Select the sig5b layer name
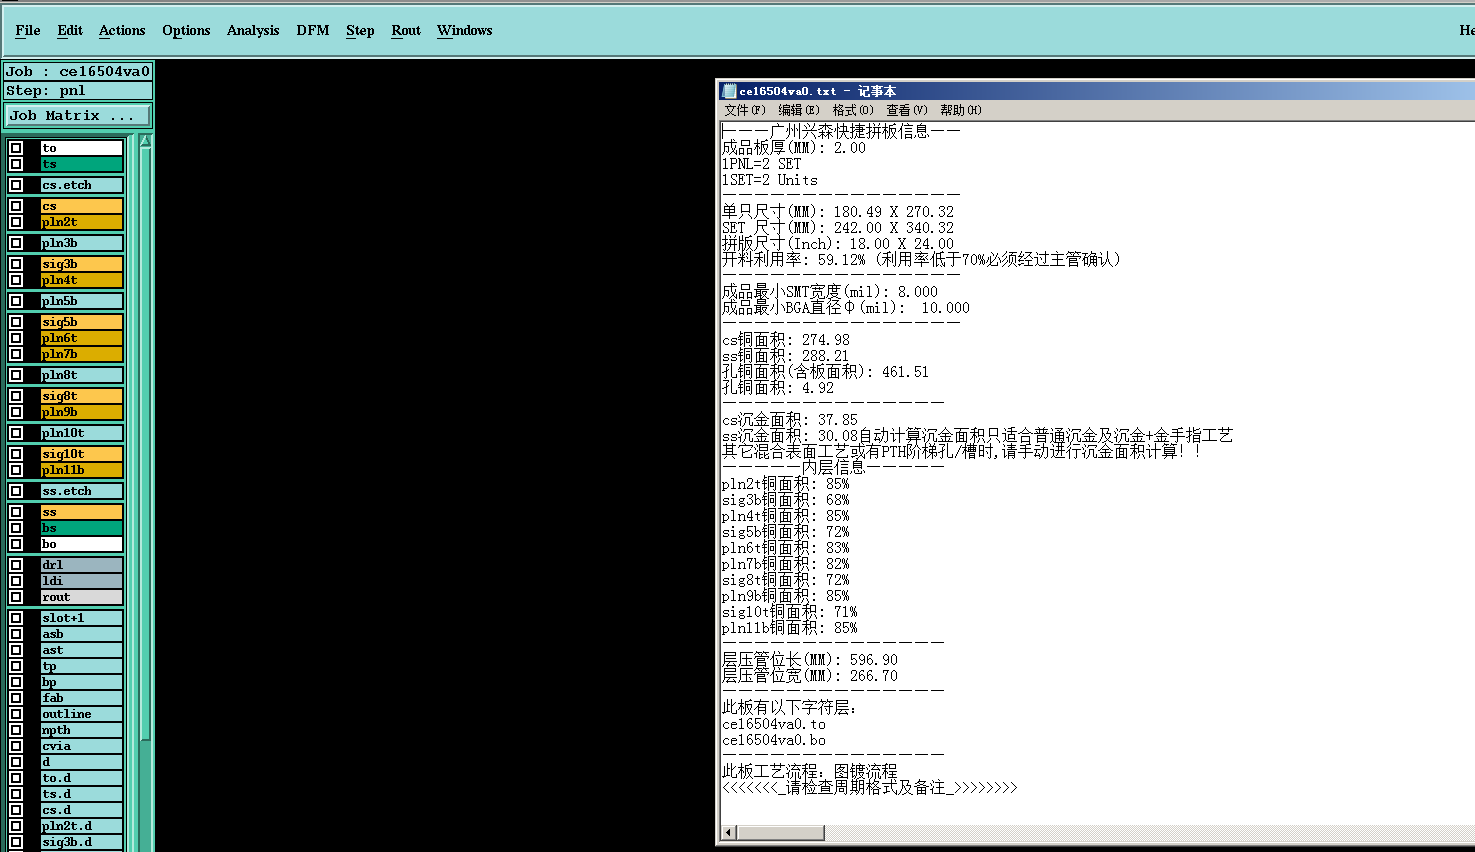The image size is (1475, 852). [81, 322]
